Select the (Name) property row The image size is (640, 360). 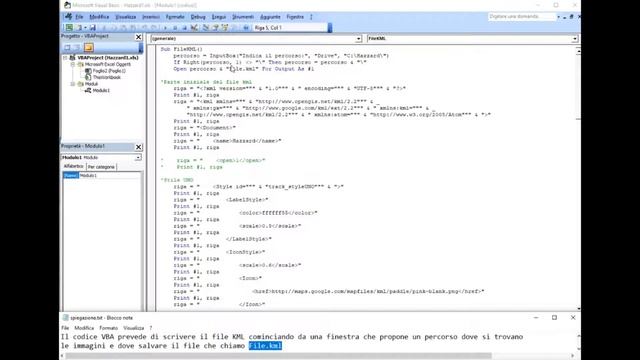[101, 176]
